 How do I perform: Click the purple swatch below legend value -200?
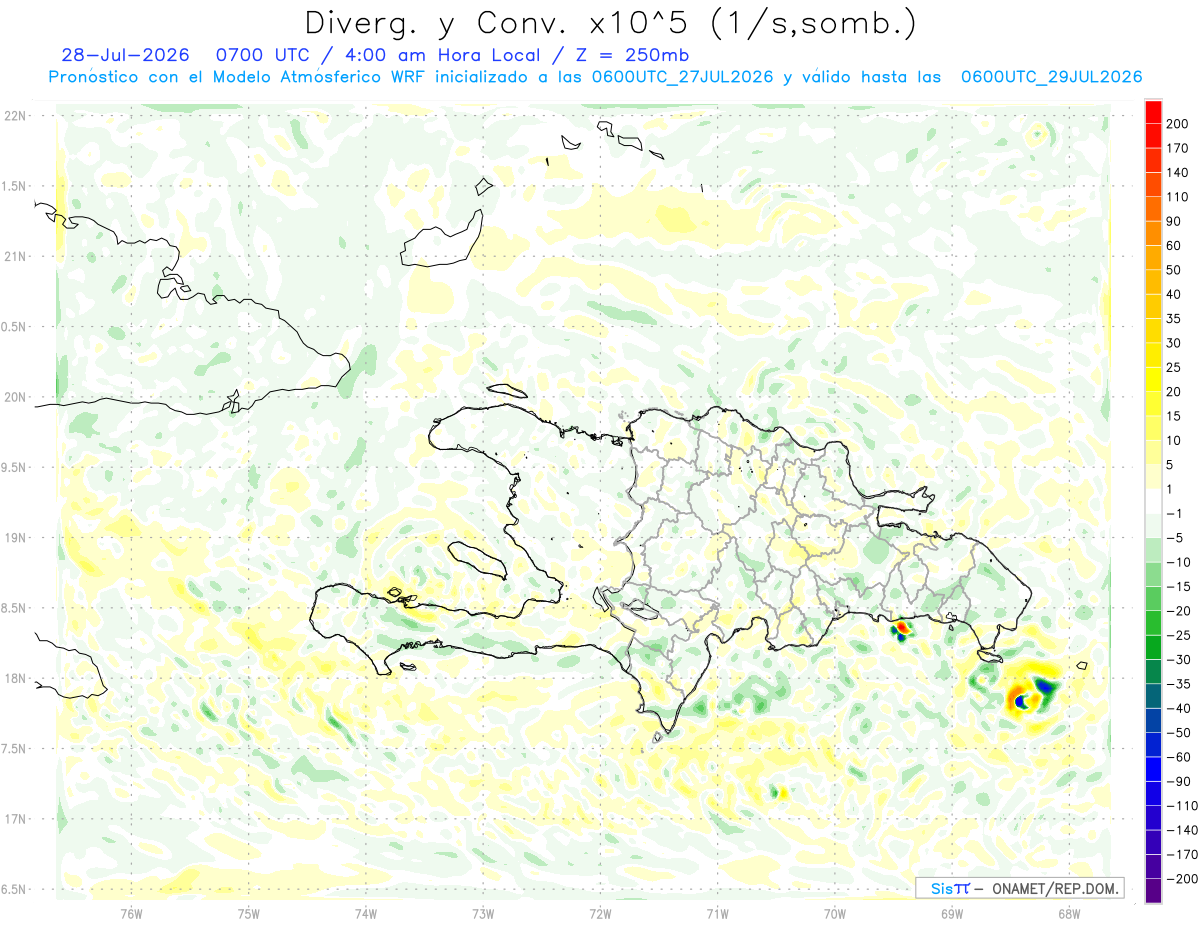tap(1153, 892)
